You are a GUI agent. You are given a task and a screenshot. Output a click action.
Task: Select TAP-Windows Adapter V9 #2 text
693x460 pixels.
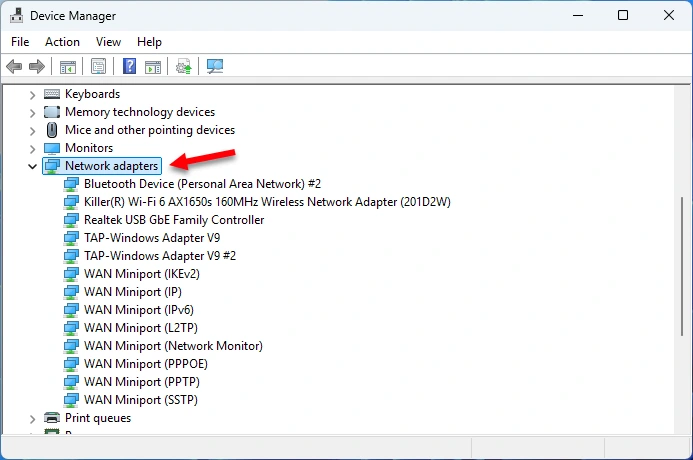pyautogui.click(x=160, y=256)
